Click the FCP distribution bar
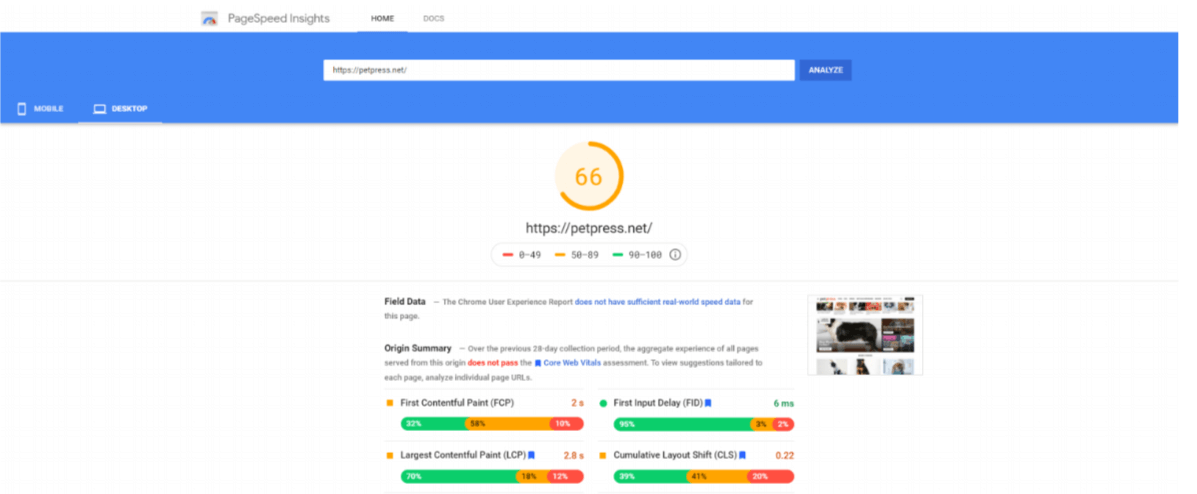 [x=492, y=424]
